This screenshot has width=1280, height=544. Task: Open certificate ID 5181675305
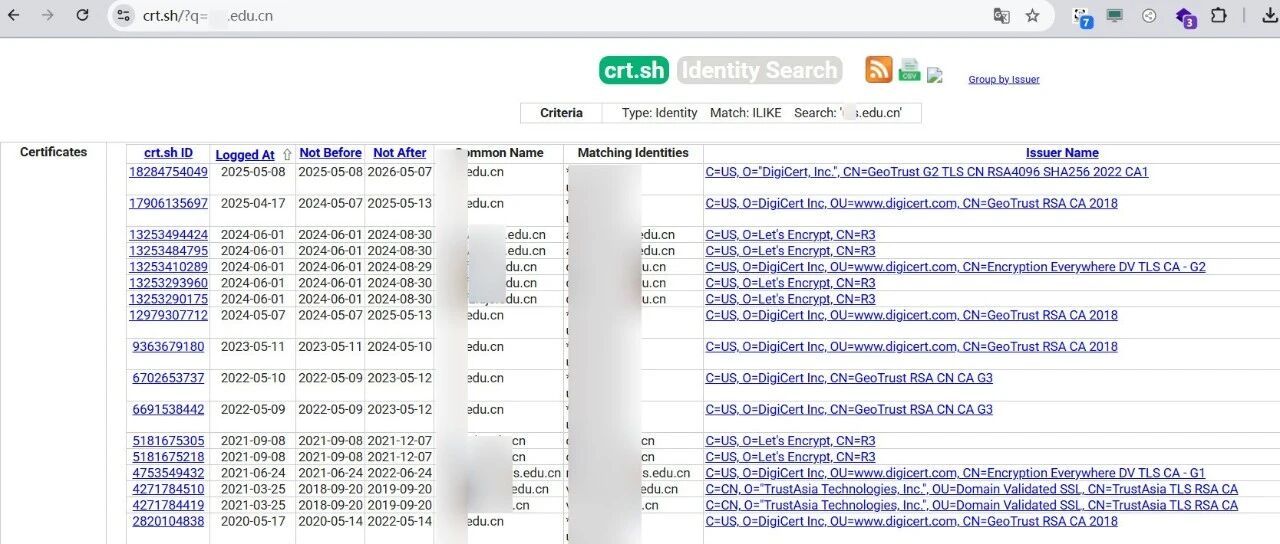pyautogui.click(x=168, y=441)
